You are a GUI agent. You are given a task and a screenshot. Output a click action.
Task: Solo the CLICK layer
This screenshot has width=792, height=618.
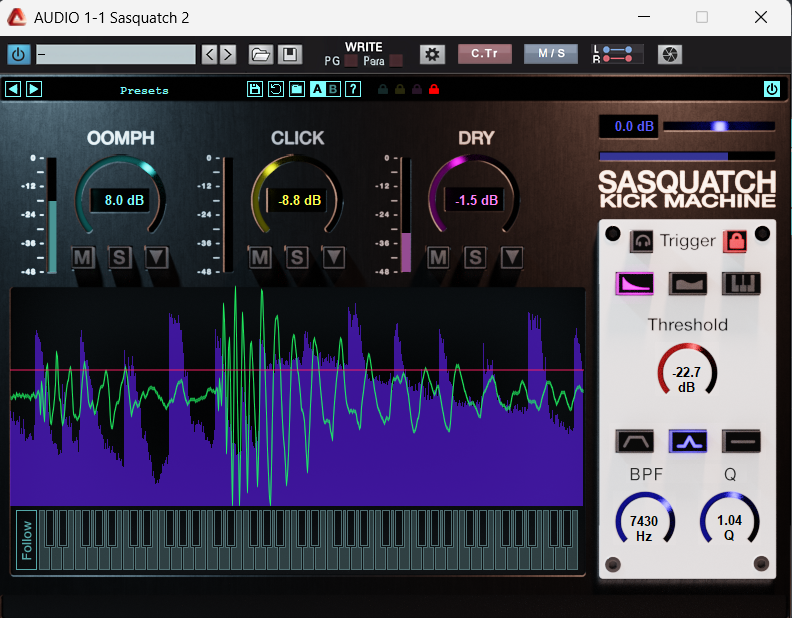(x=297, y=258)
